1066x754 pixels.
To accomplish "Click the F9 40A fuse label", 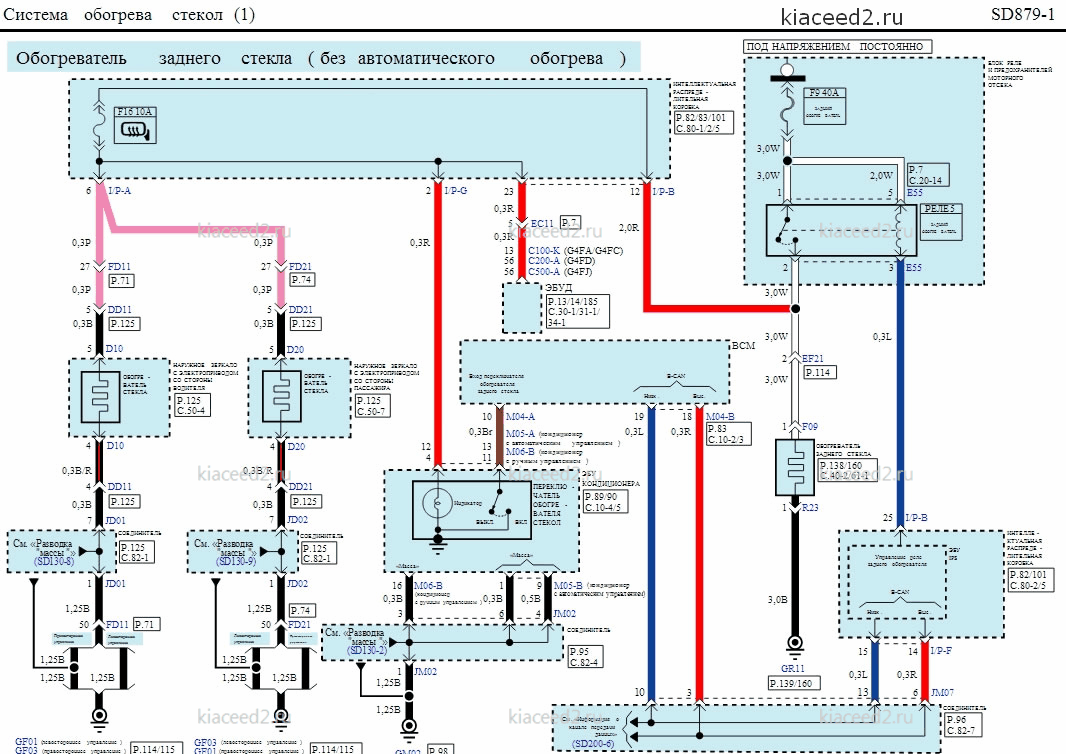I will pos(825,93).
